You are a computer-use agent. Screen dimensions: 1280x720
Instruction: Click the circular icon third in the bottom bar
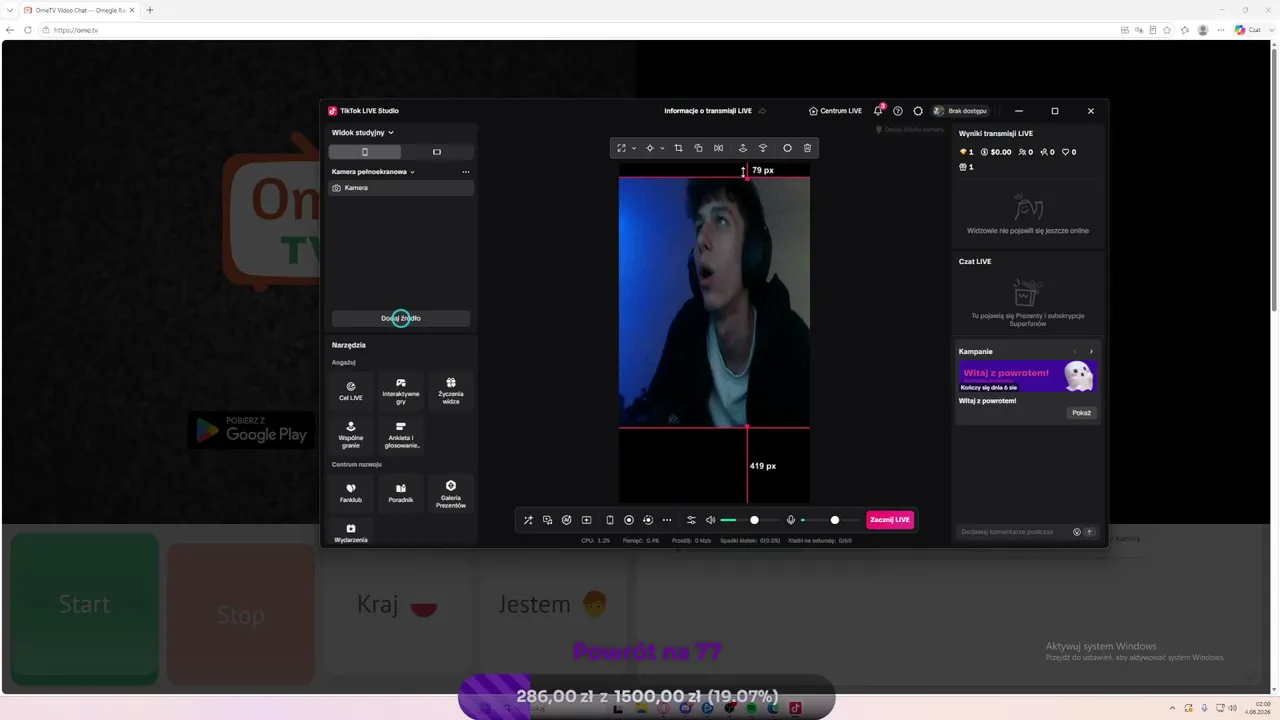[x=566, y=520]
